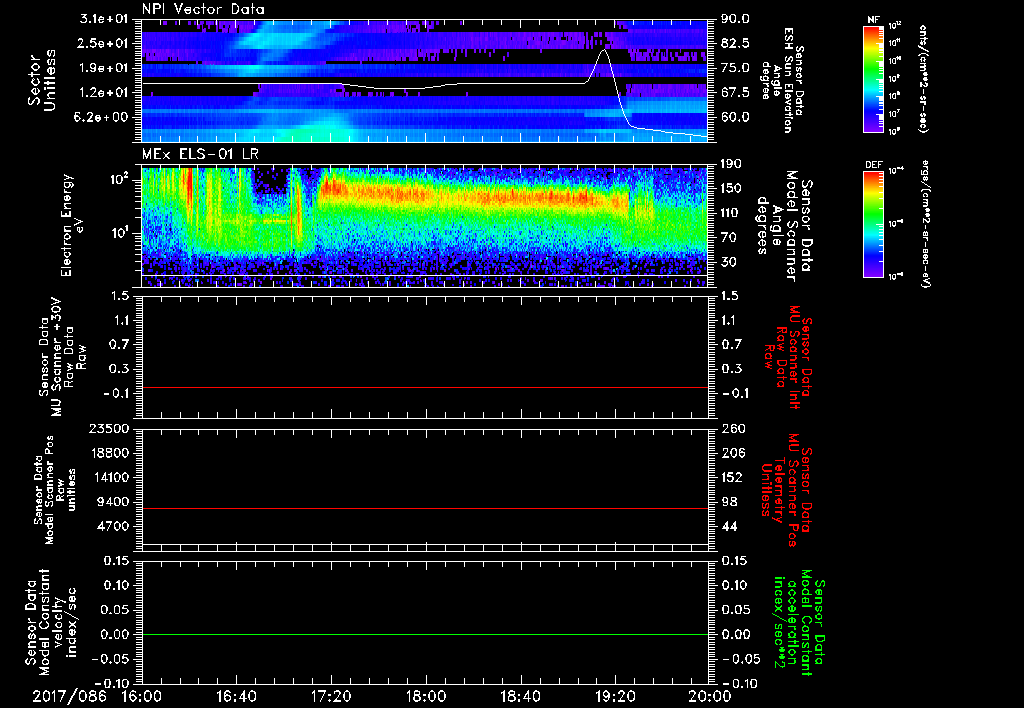
Task: Click the gray line in MU Scanner +30V panel
Action: (x=425, y=387)
